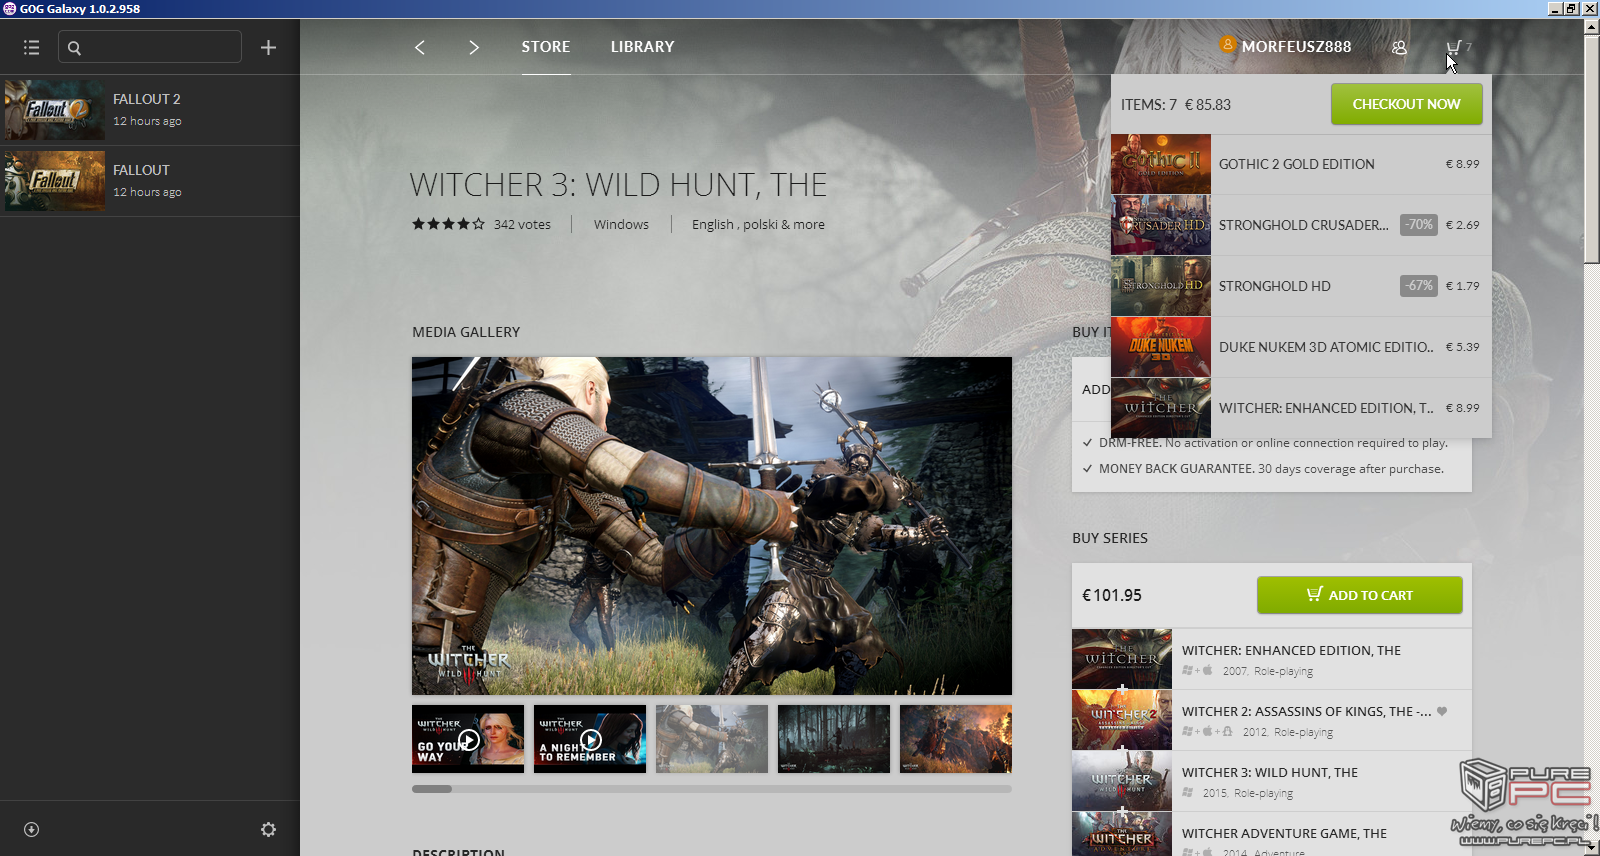1600x856 pixels.
Task: Add a game with the plus icon
Action: coord(268,47)
